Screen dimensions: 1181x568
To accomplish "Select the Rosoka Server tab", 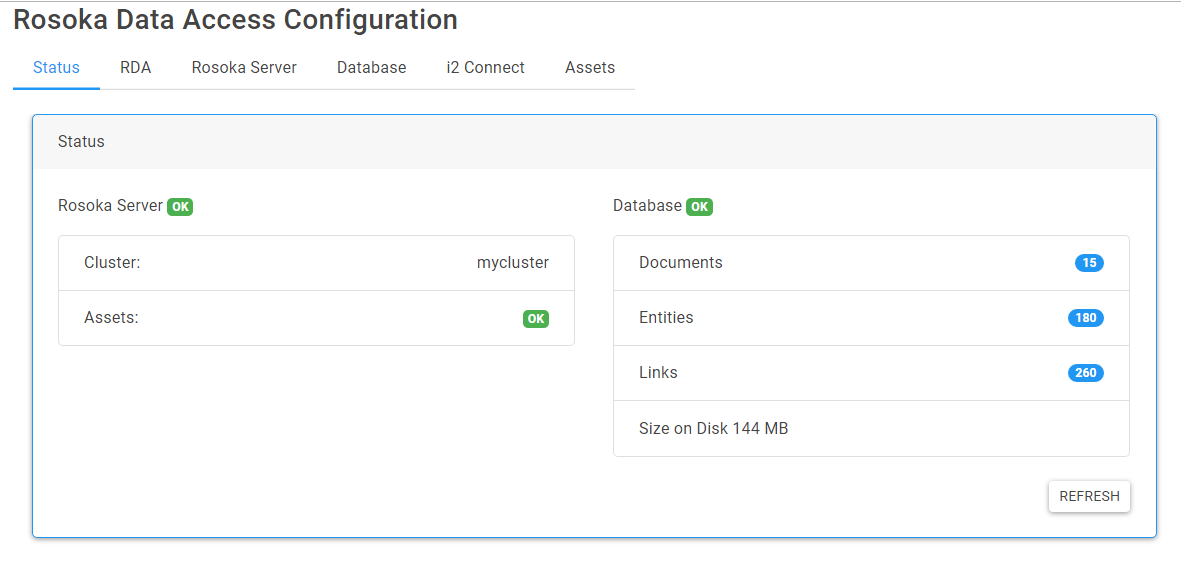I will [244, 68].
